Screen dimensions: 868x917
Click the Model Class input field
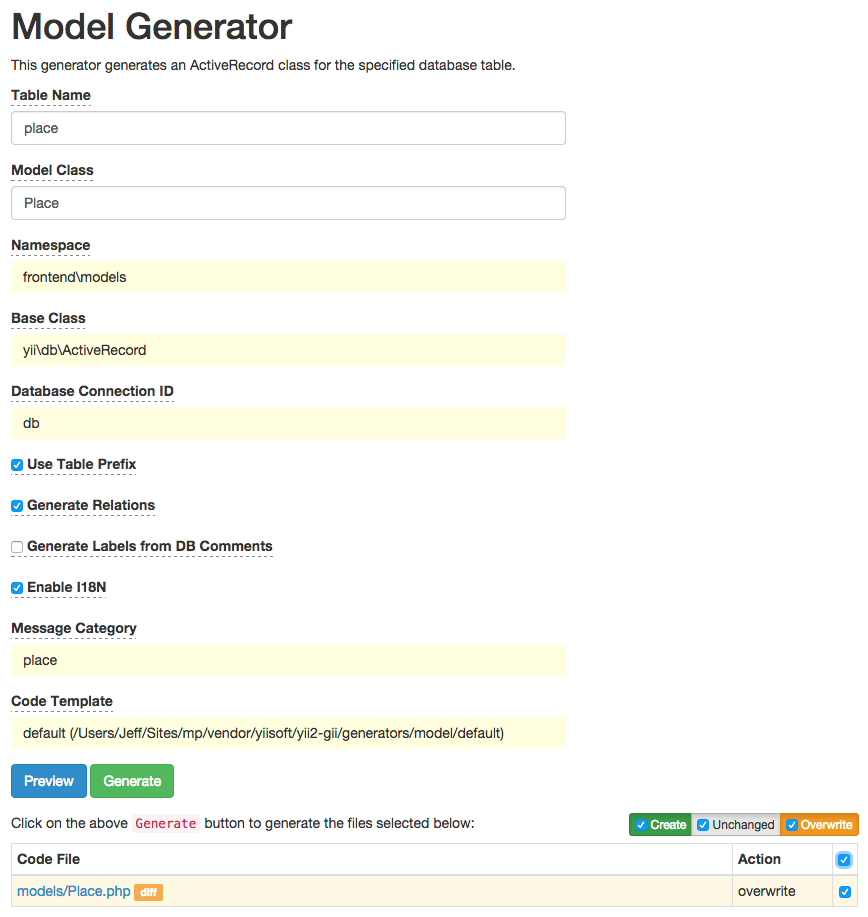coord(288,203)
